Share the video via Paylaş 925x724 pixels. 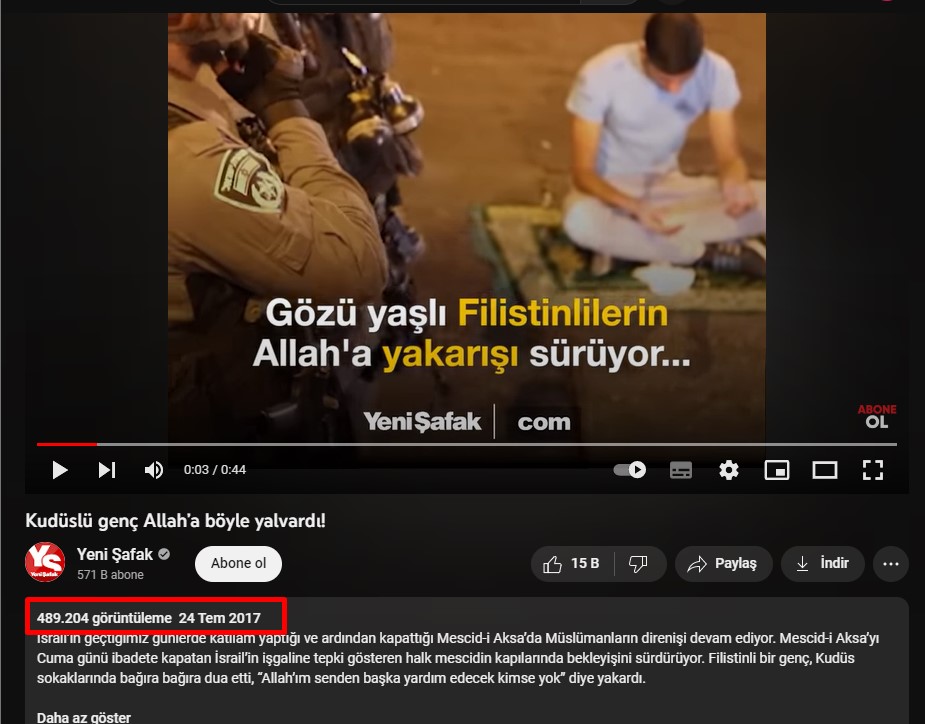(x=723, y=564)
